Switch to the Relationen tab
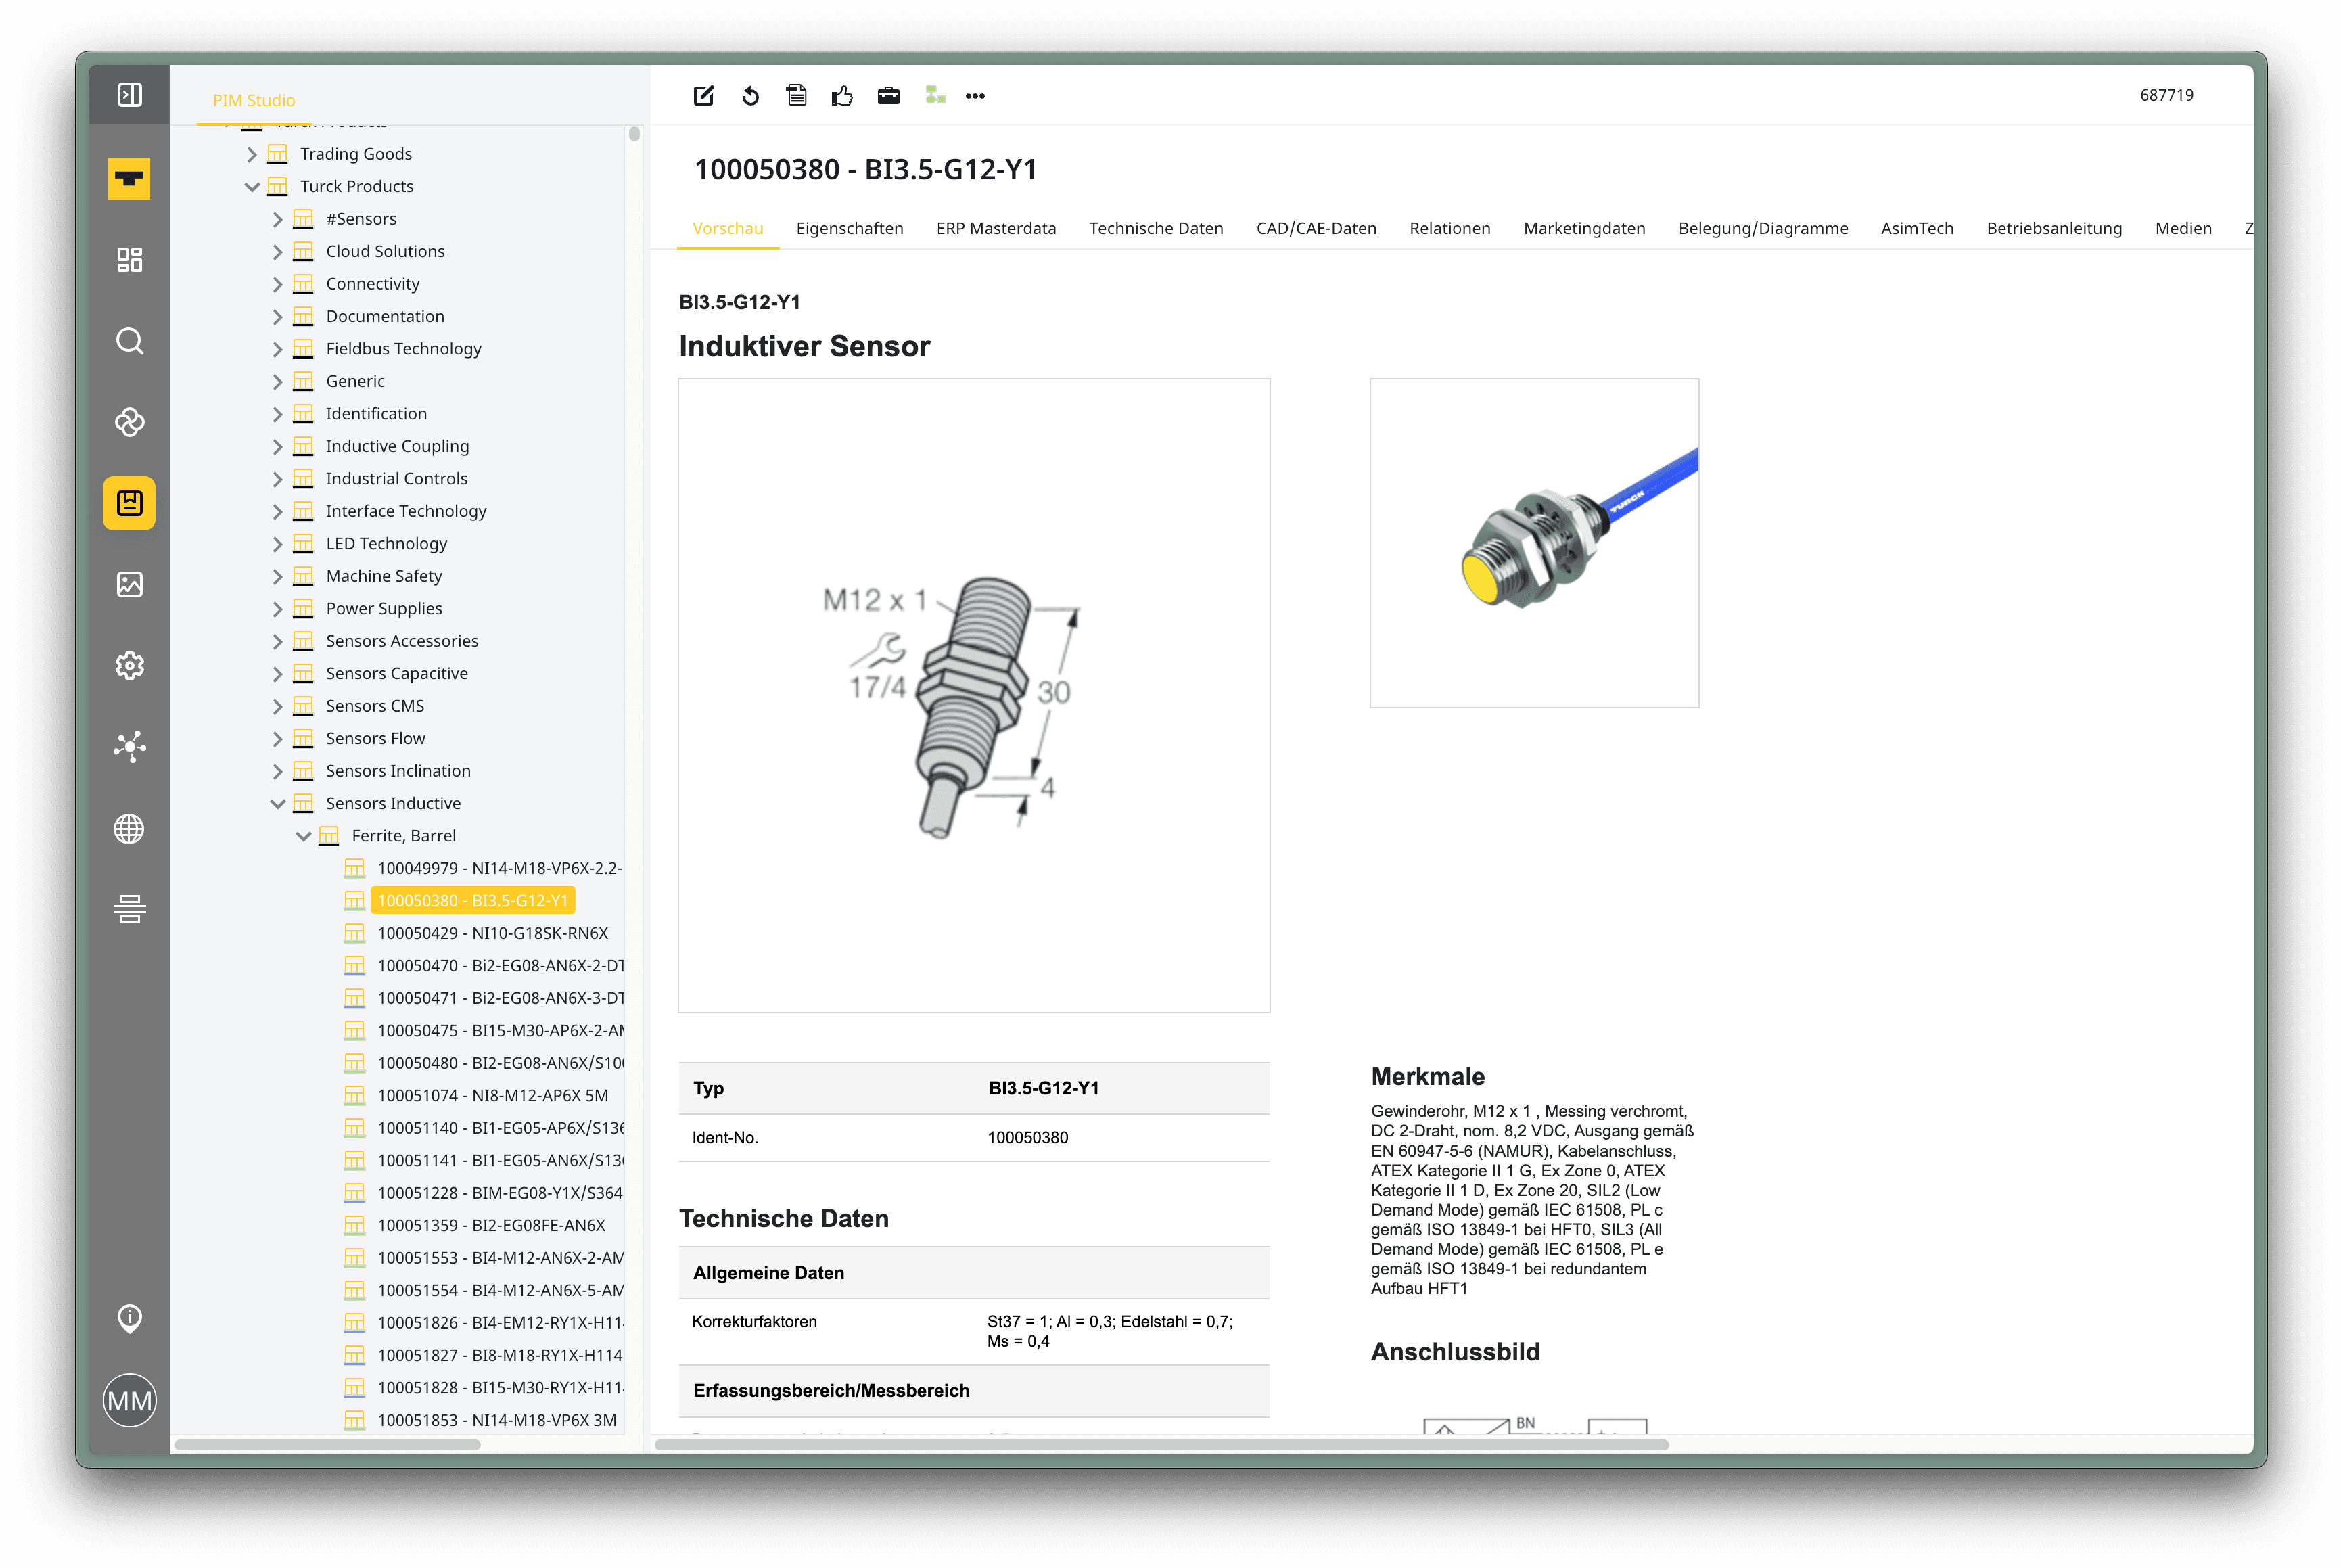 (x=1449, y=228)
